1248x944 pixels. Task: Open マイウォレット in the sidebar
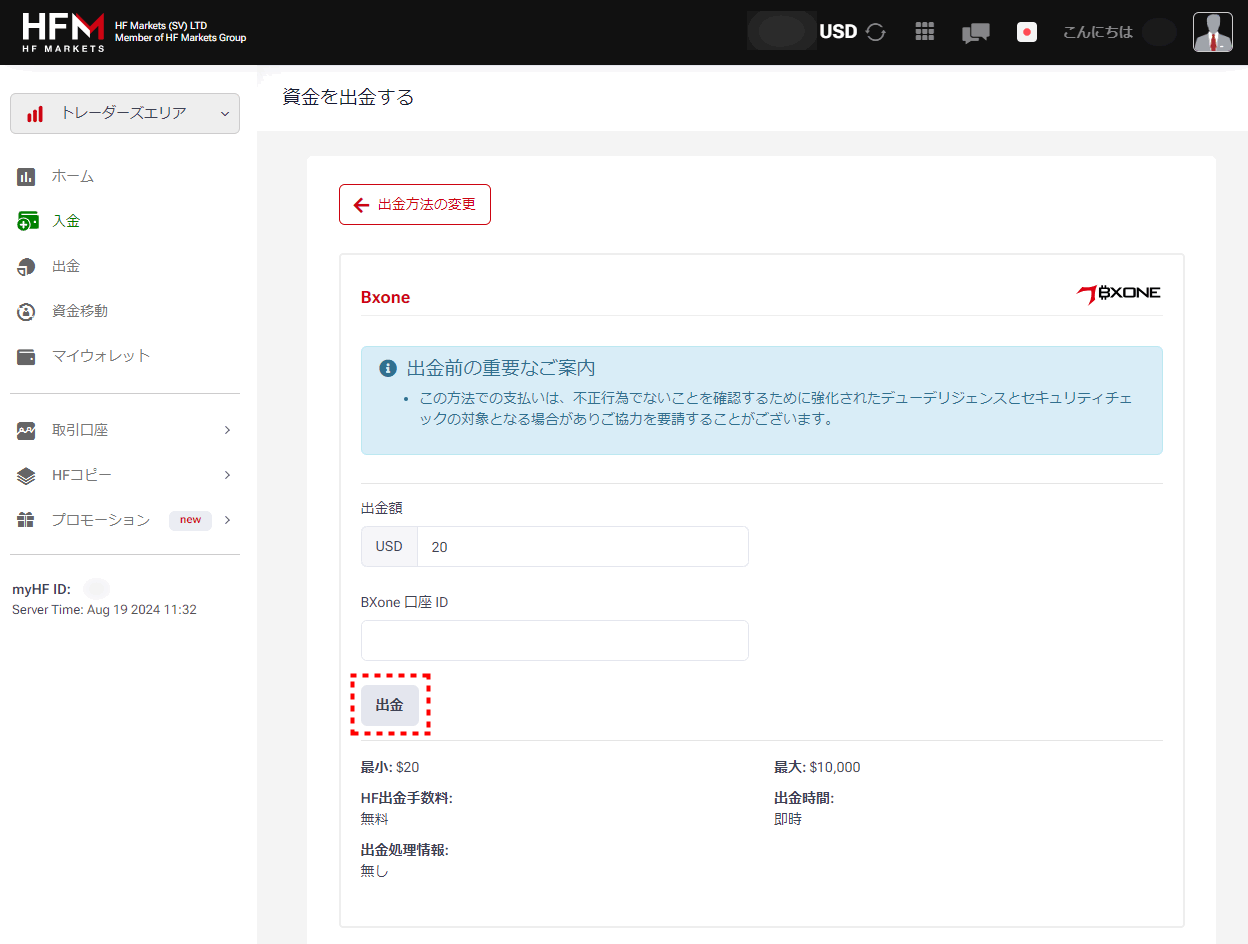tap(101, 355)
